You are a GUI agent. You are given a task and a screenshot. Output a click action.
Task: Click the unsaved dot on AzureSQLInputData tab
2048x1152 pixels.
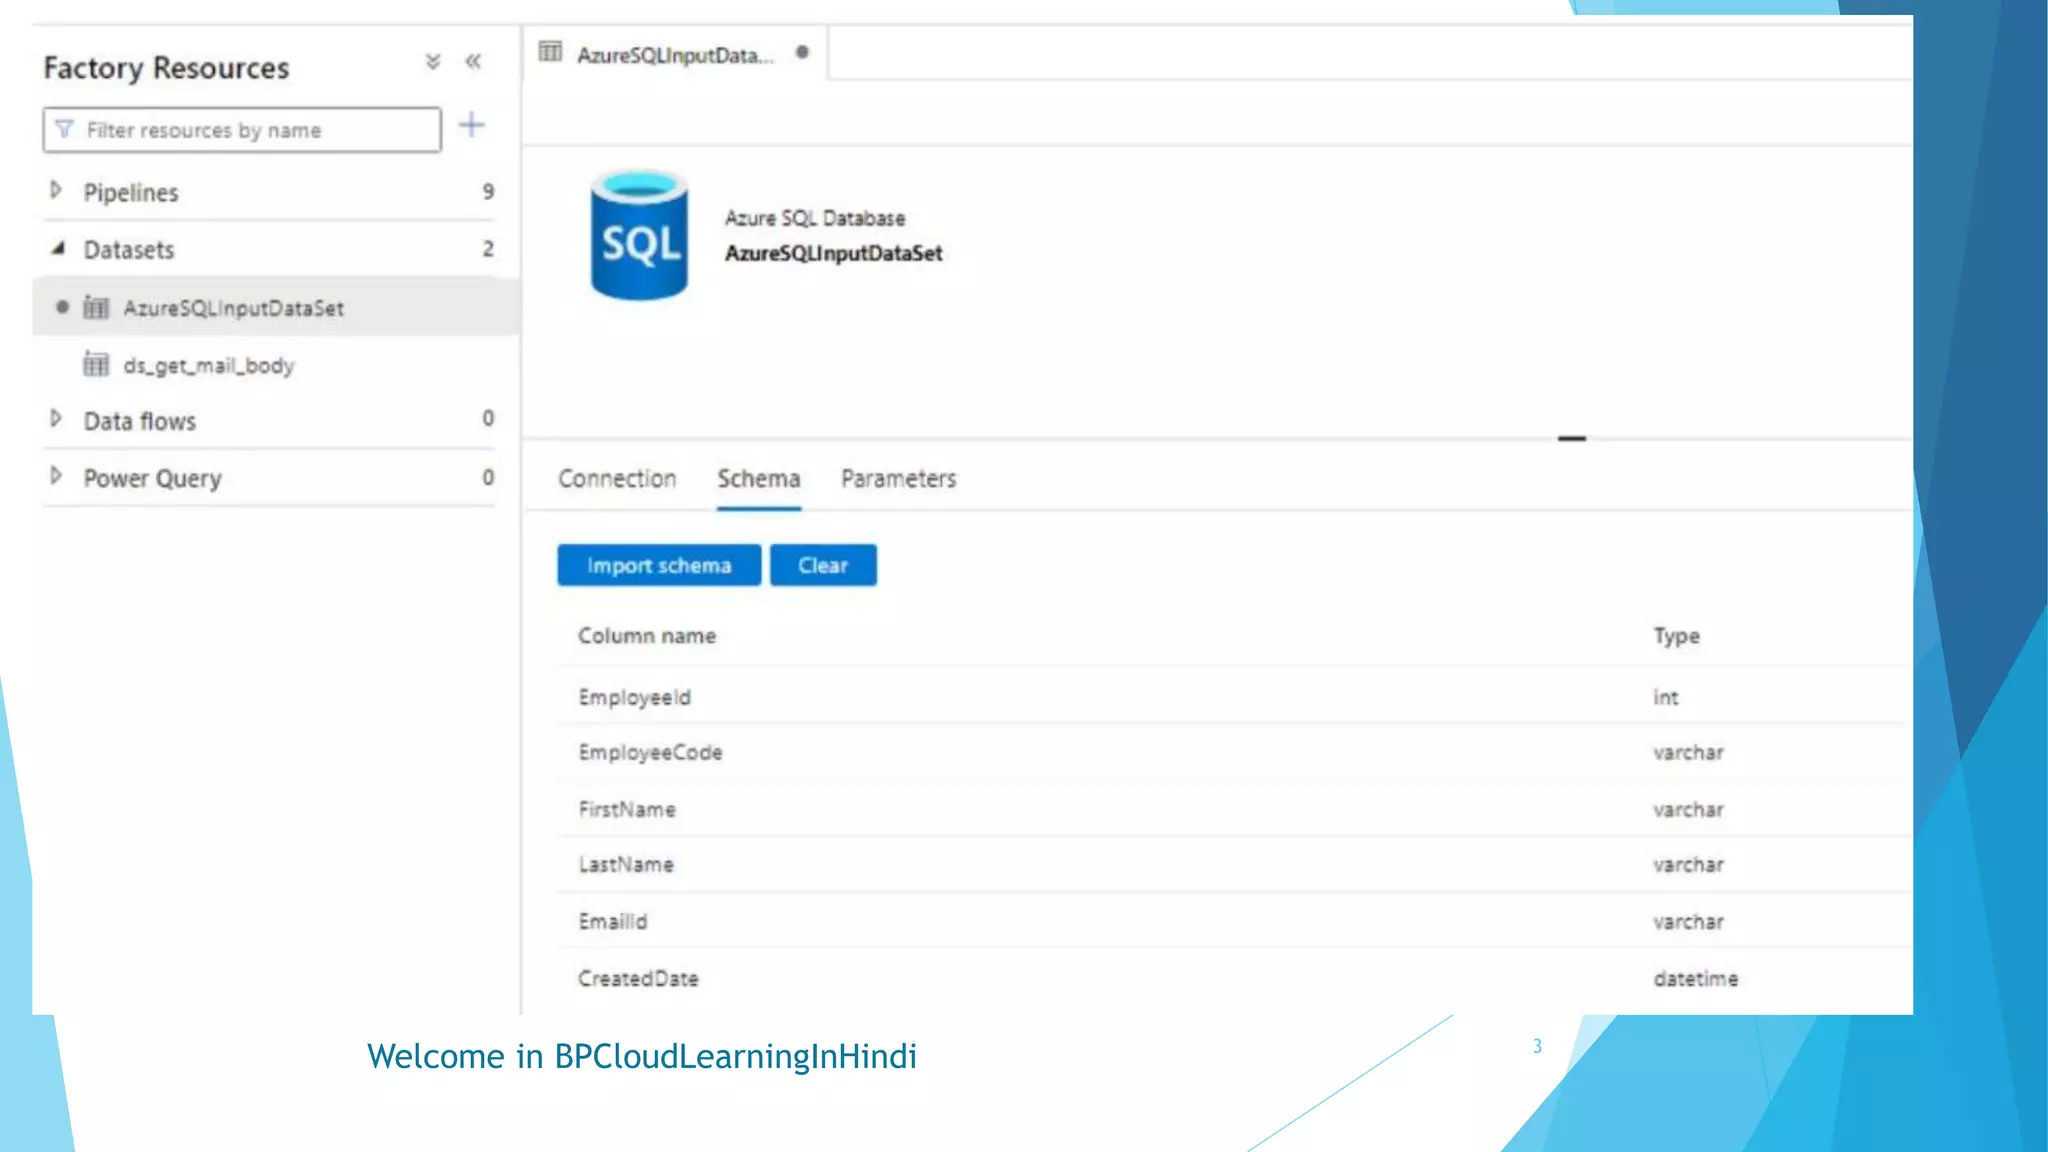coord(802,52)
